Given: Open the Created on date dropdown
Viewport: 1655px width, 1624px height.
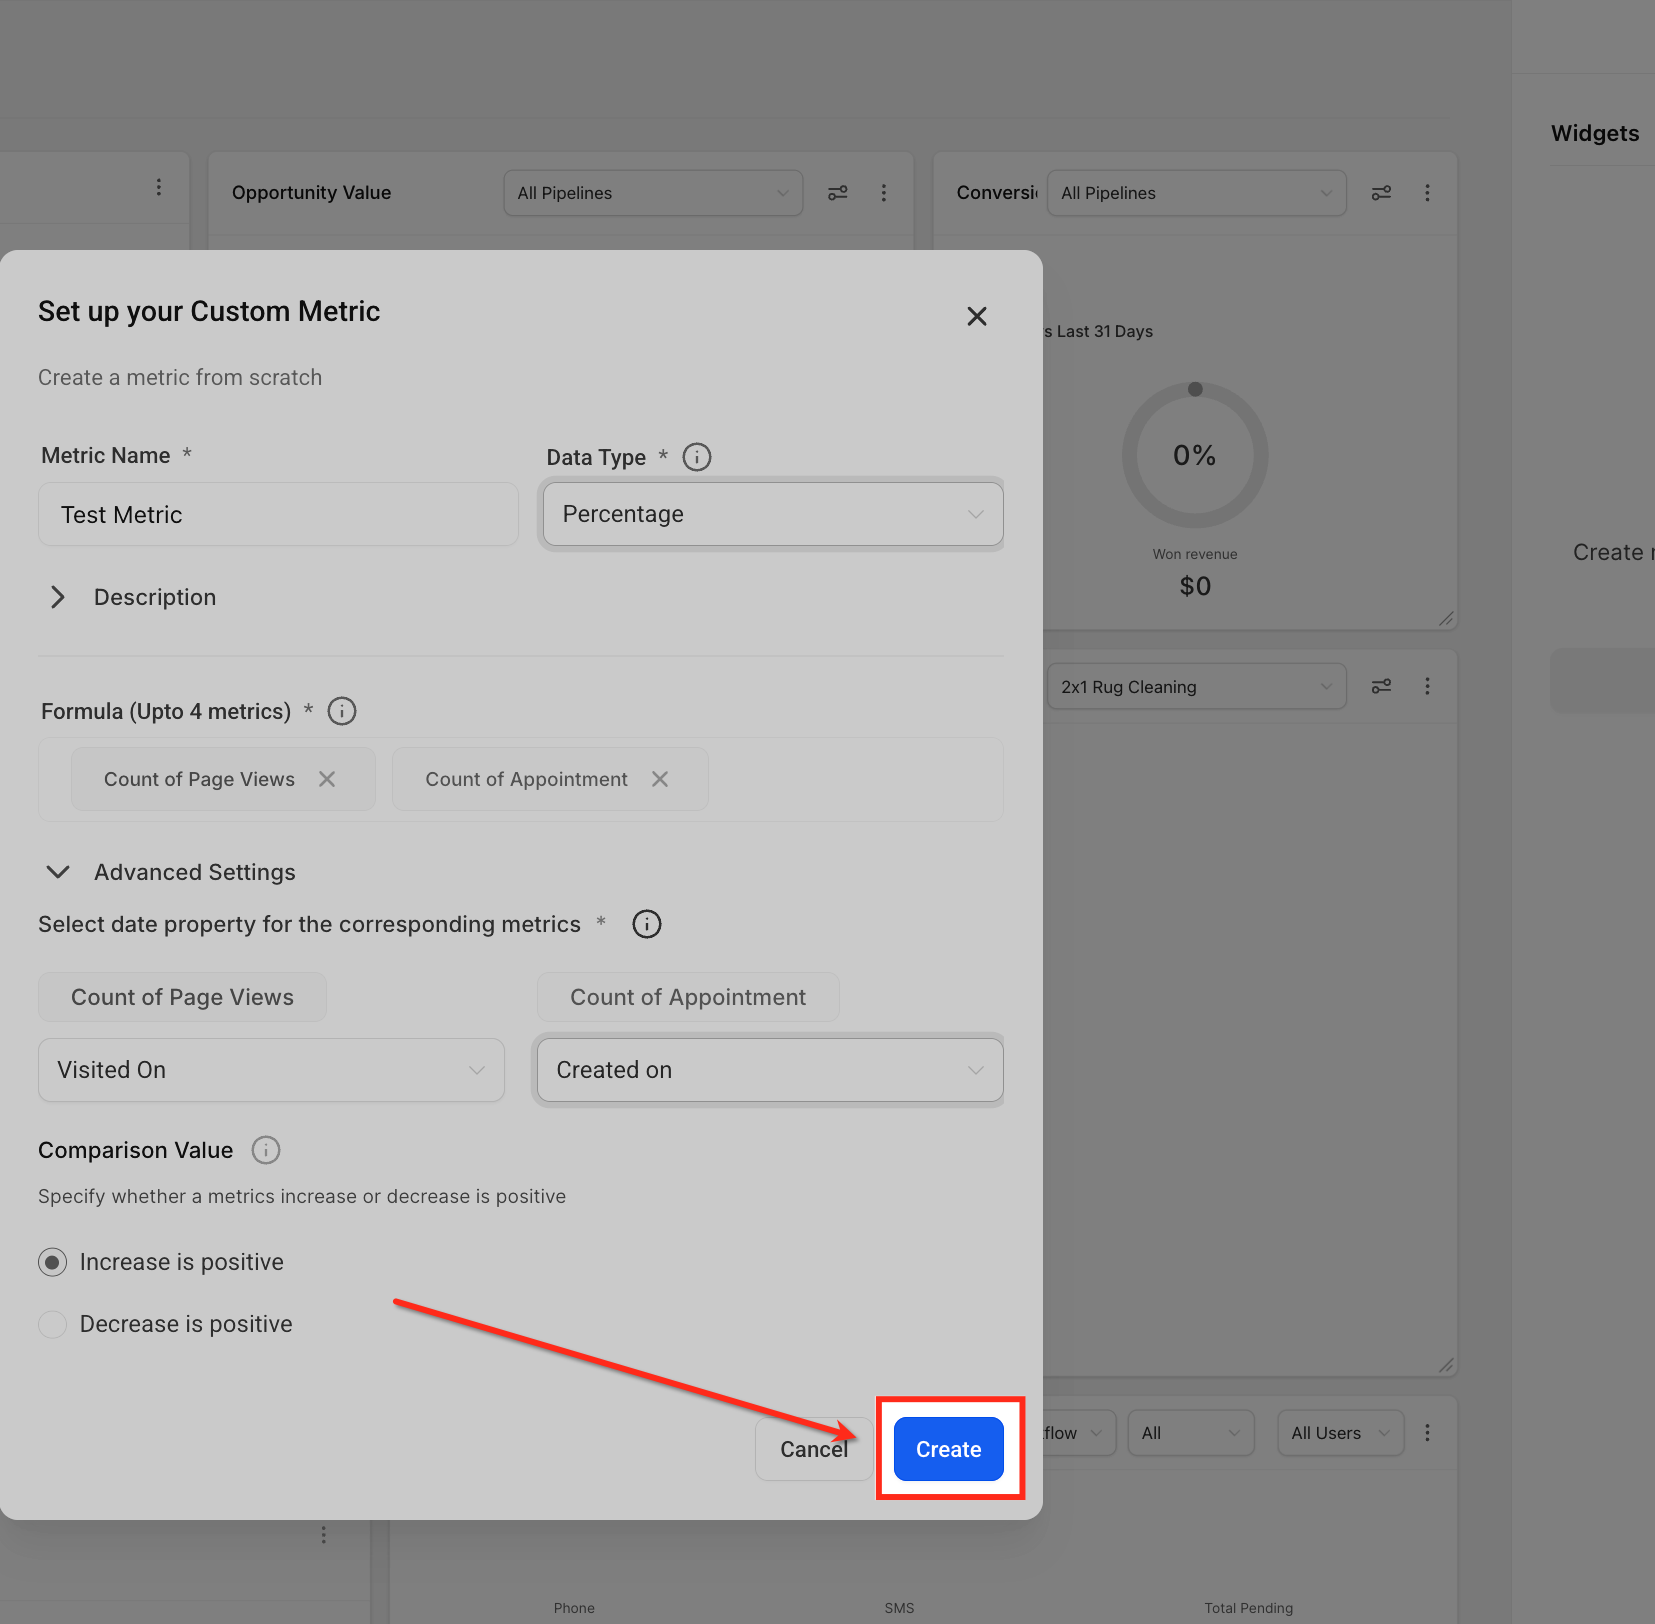Looking at the screenshot, I should 770,1070.
